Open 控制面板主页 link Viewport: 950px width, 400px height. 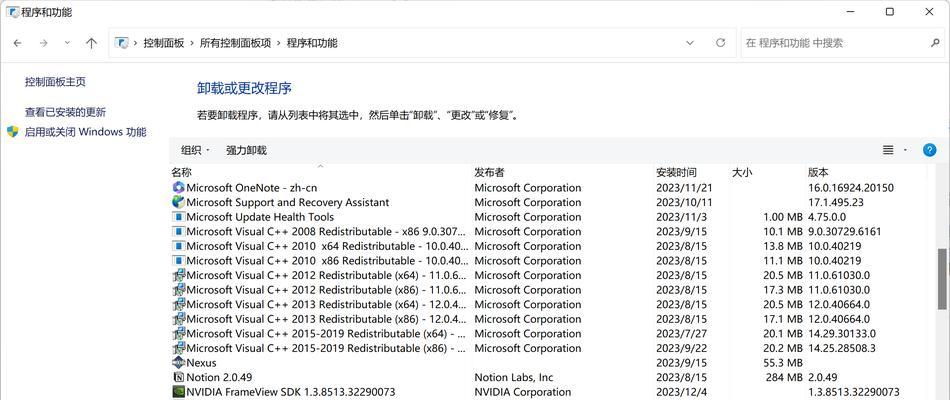(x=55, y=82)
